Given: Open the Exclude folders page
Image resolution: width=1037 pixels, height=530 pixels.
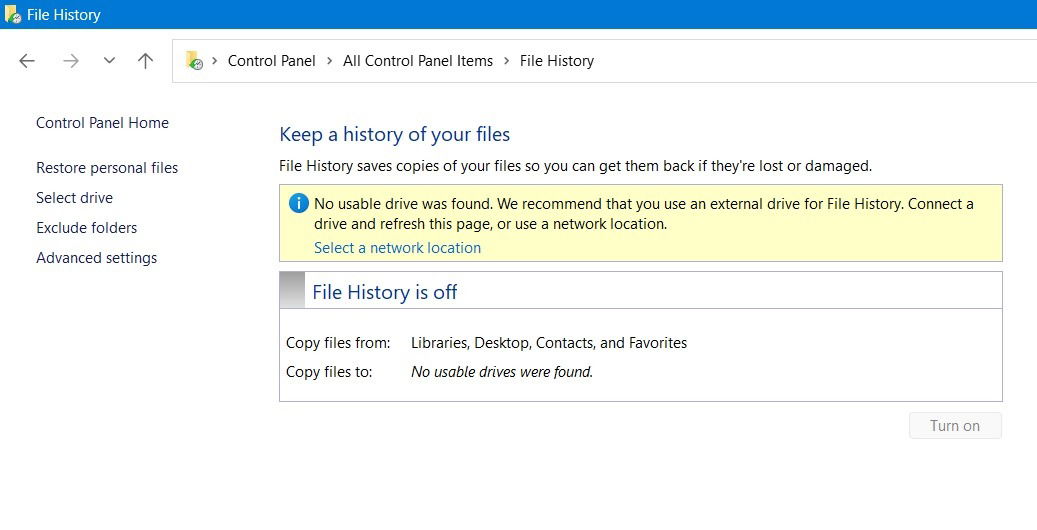Looking at the screenshot, I should 86,228.
